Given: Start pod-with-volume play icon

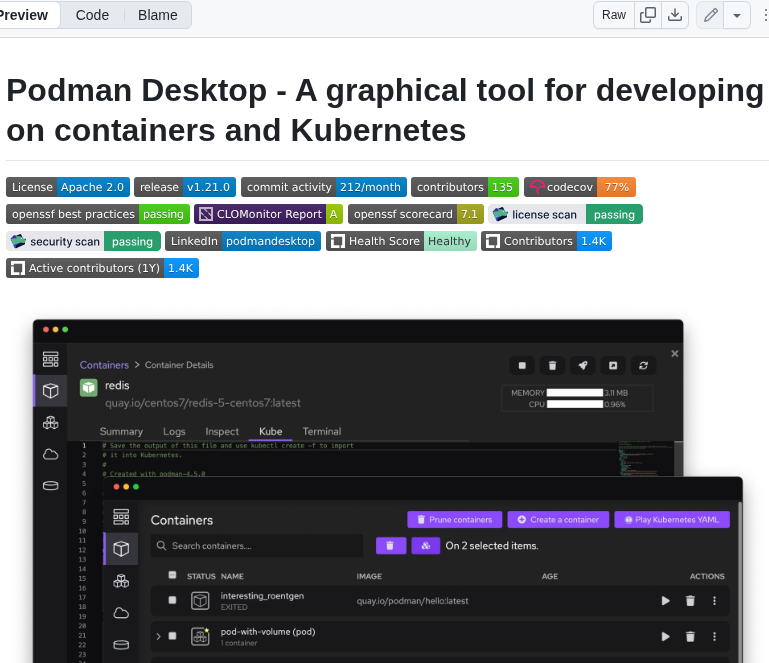Looking at the screenshot, I should (x=666, y=637).
